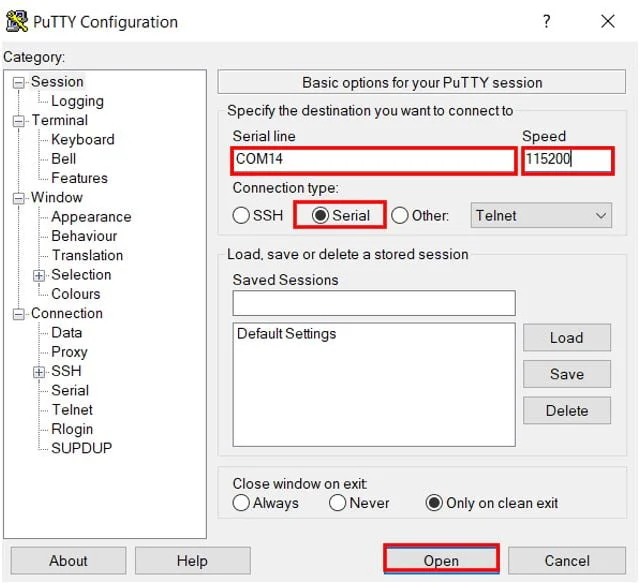Open the Telnet connection type dropdown
This screenshot has height=583, width=640.
coord(541,215)
